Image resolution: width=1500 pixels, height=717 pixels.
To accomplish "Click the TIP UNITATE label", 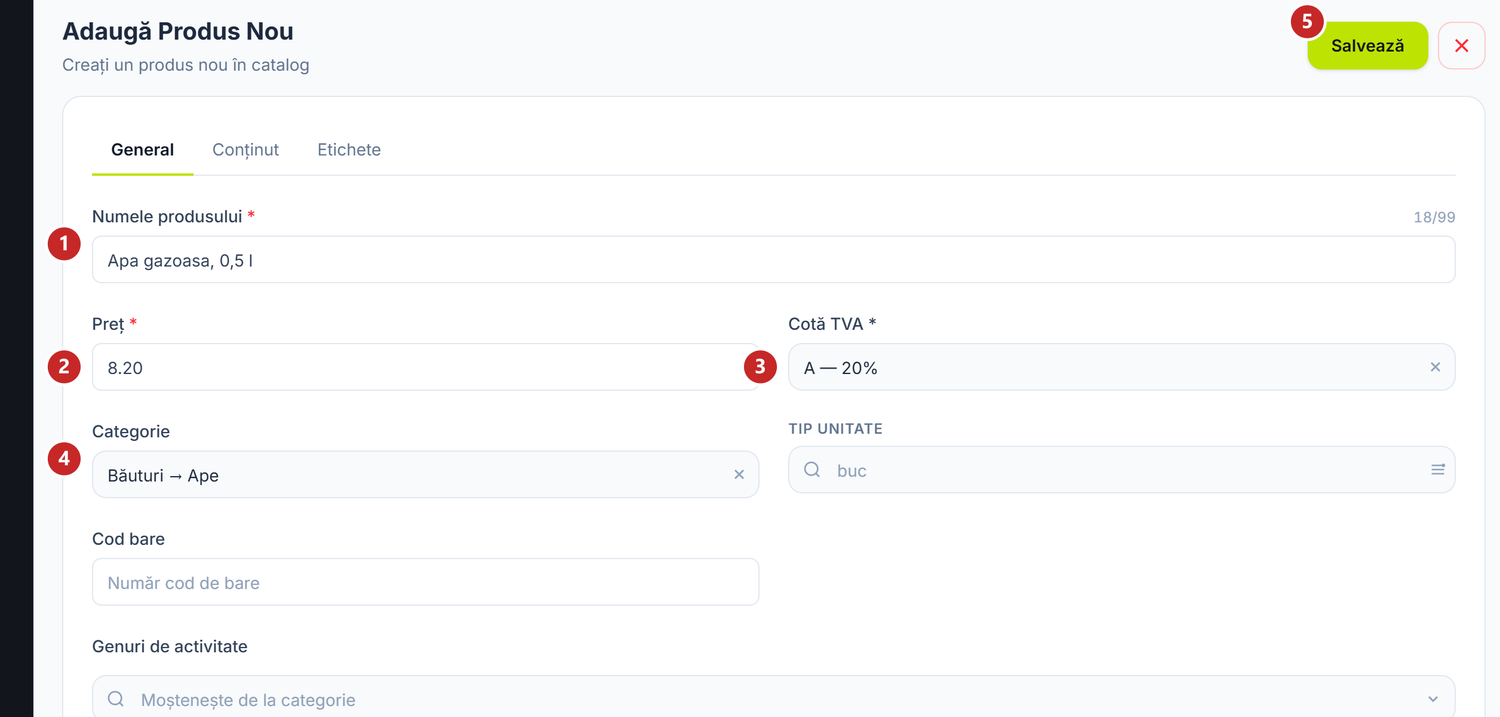I will 836,429.
